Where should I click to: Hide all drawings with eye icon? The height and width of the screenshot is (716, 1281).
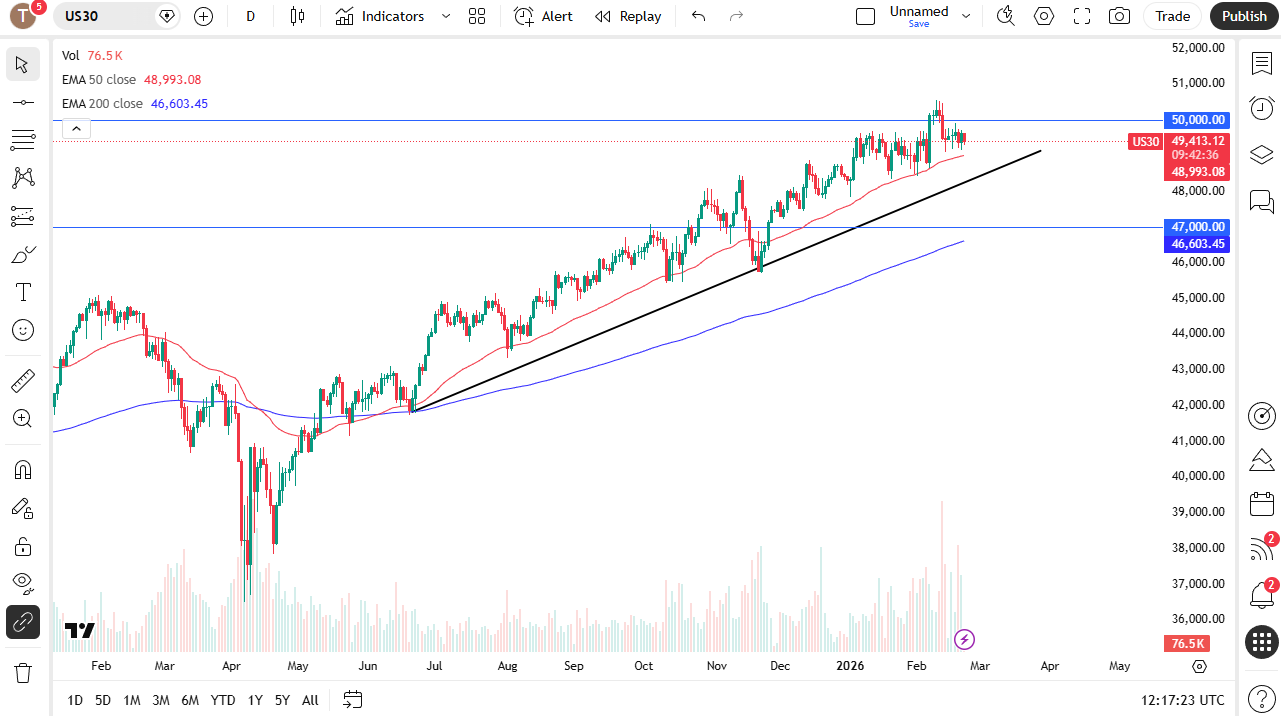point(22,584)
